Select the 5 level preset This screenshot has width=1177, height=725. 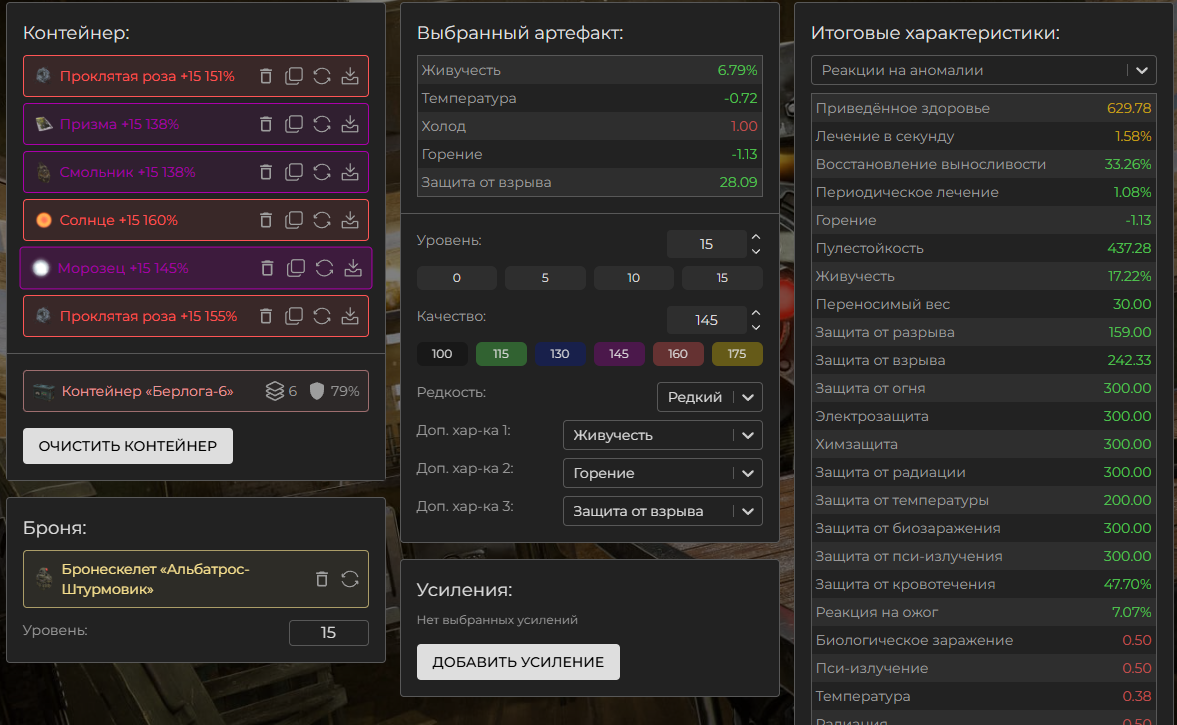click(545, 278)
